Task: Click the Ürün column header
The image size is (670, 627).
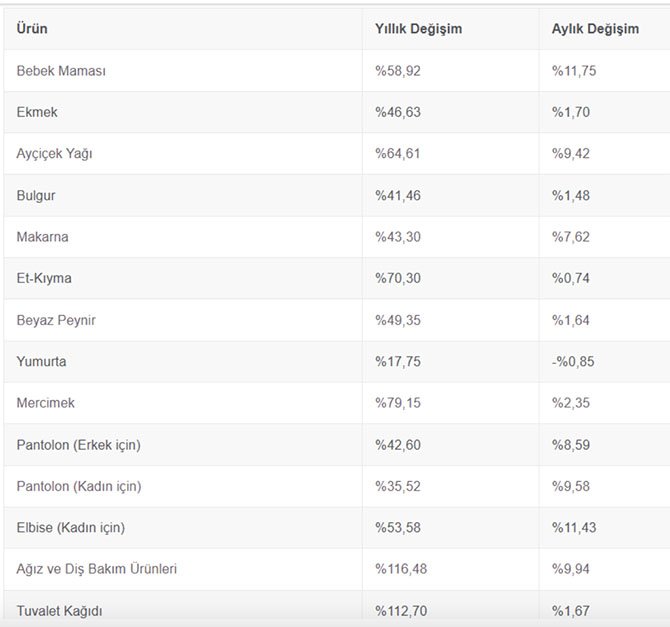Action: (32, 29)
